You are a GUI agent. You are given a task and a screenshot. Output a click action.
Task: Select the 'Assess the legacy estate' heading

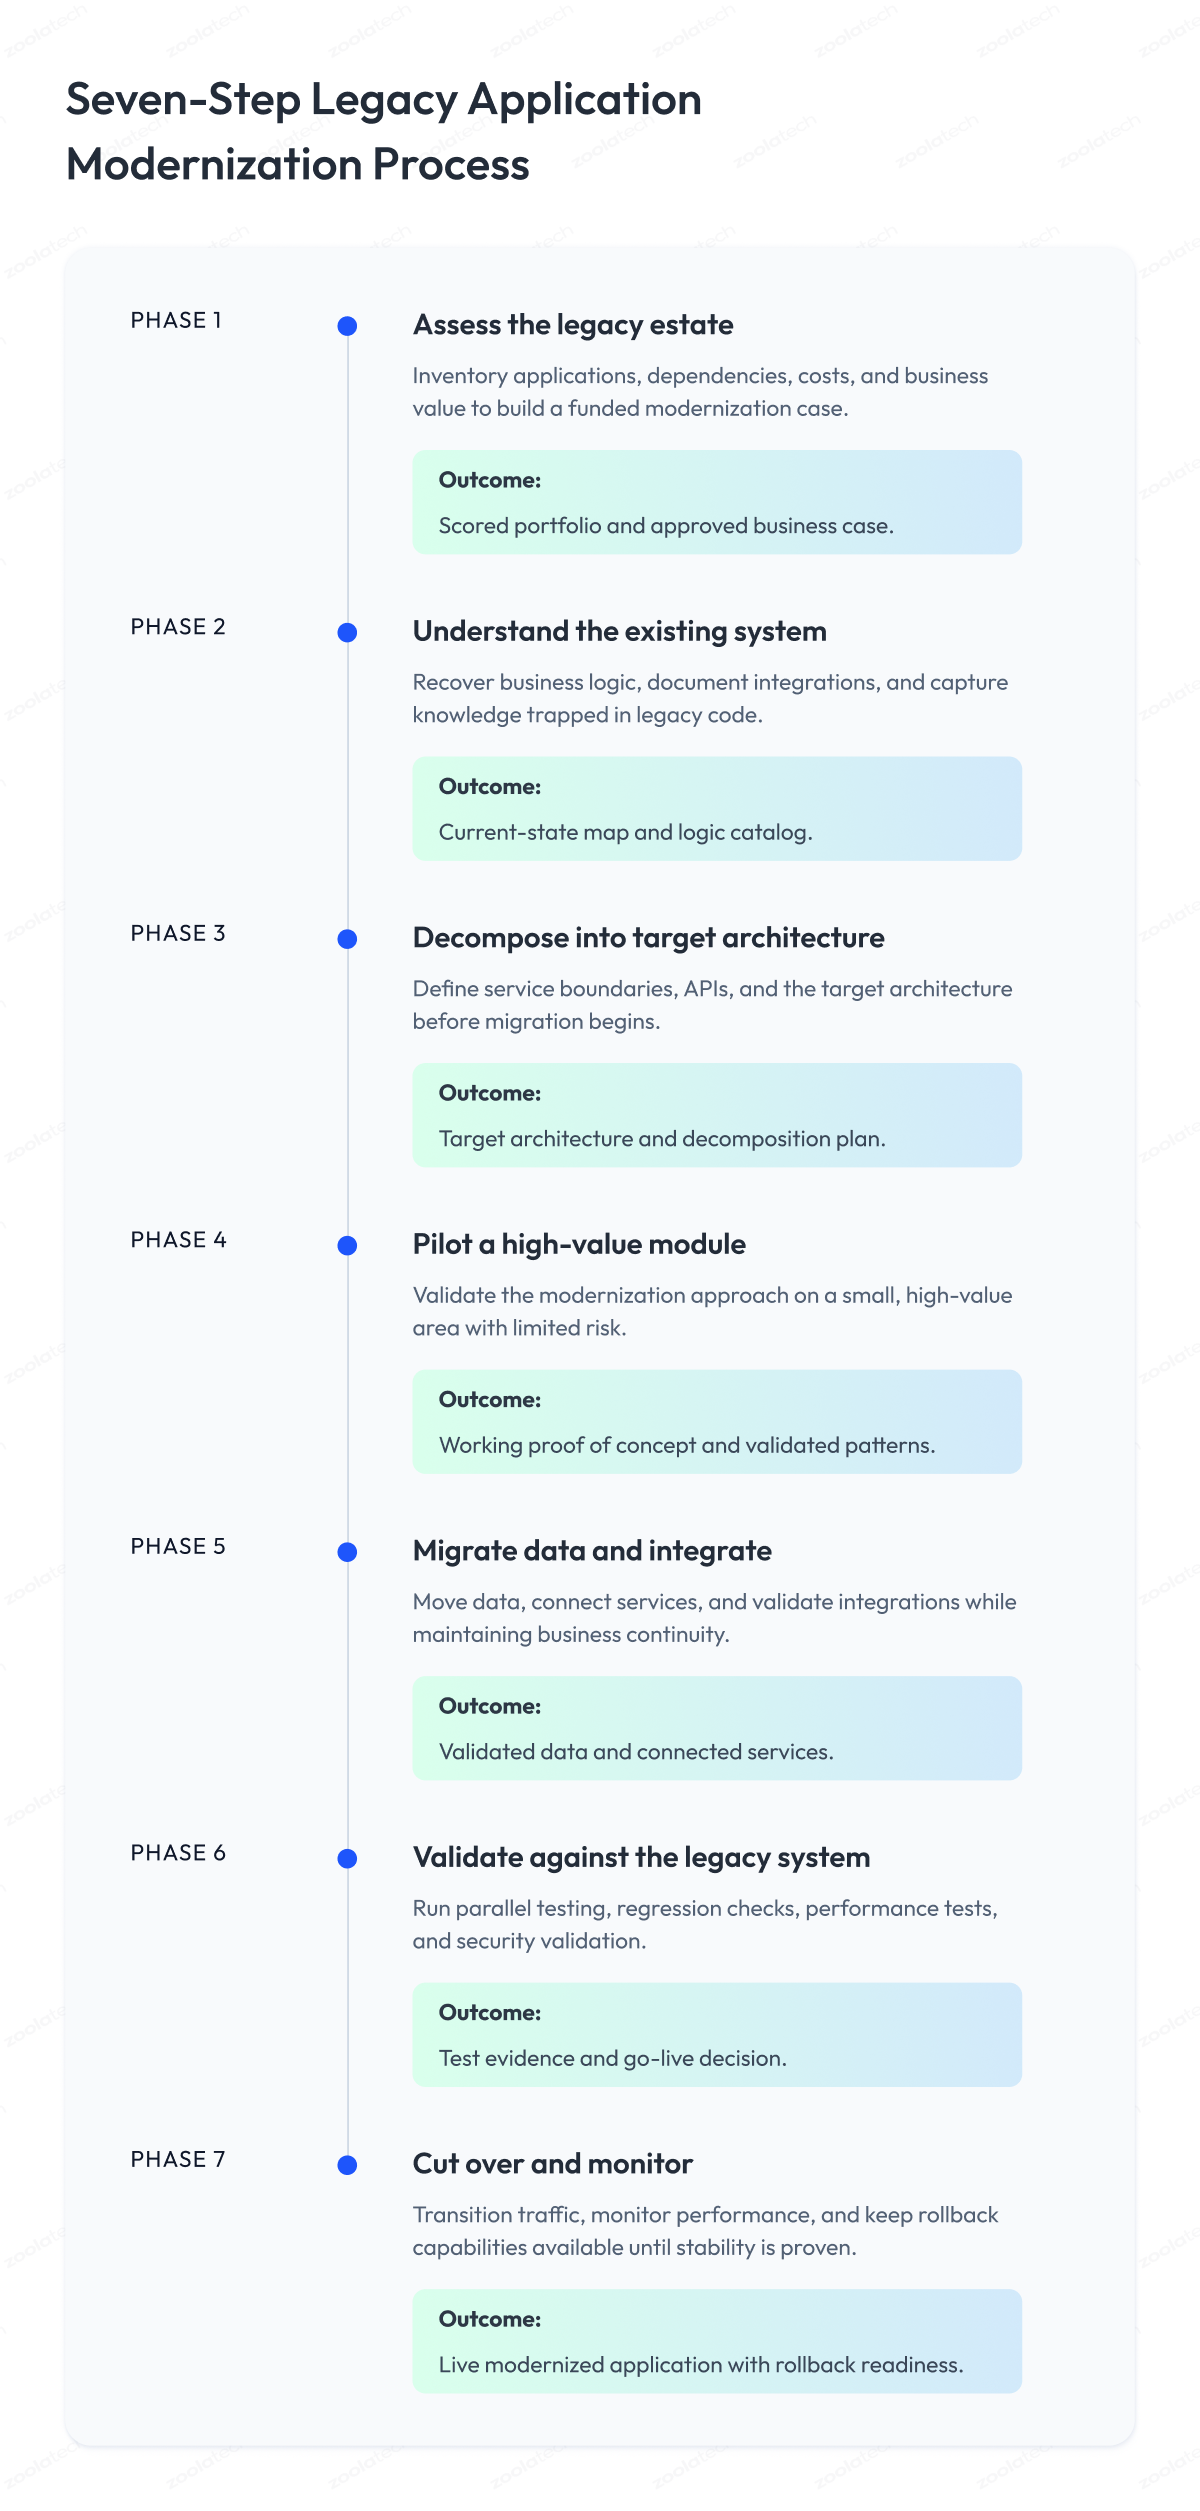[573, 325]
